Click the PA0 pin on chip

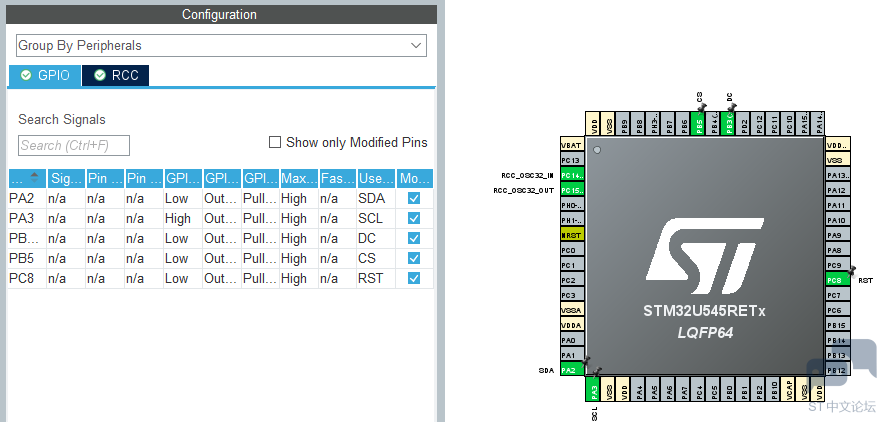click(x=572, y=340)
